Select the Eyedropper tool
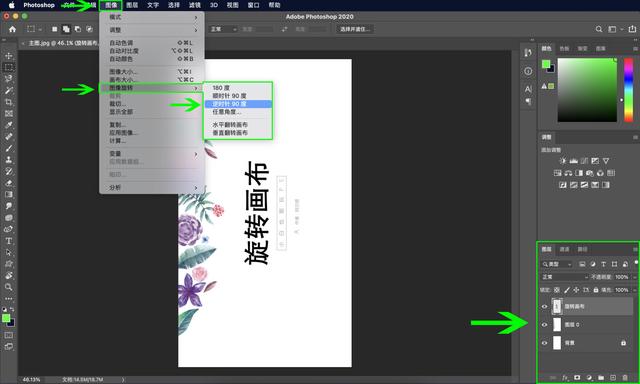The height and width of the screenshot is (384, 640). point(9,125)
